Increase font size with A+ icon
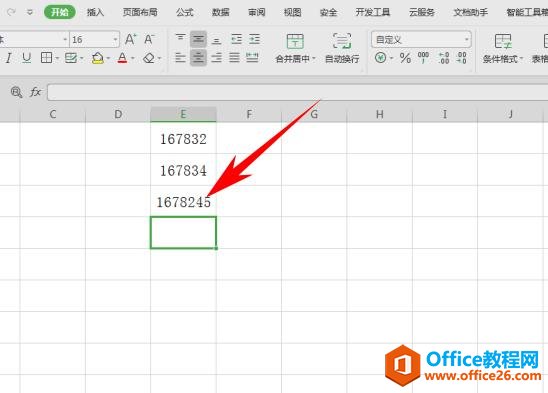The image size is (548, 393). click(x=131, y=39)
